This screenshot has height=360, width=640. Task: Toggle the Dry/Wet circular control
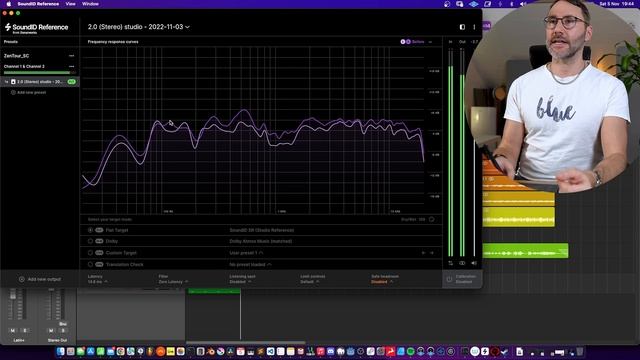pyautogui.click(x=431, y=220)
